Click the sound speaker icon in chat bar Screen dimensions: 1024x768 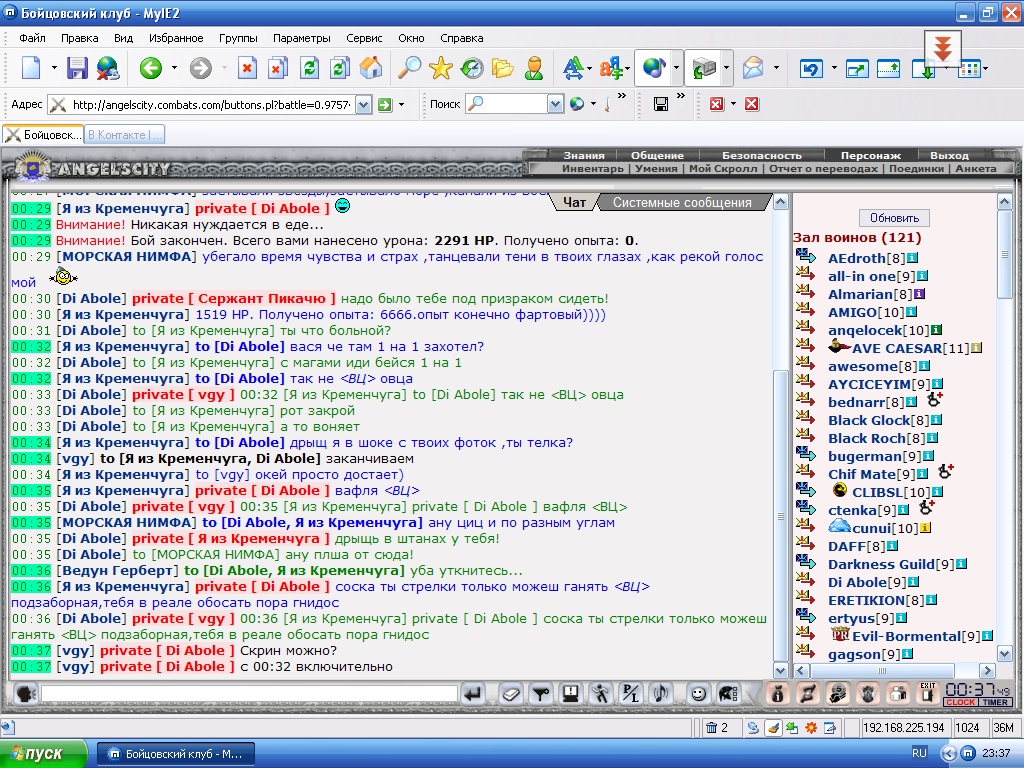pyautogui.click(x=661, y=694)
